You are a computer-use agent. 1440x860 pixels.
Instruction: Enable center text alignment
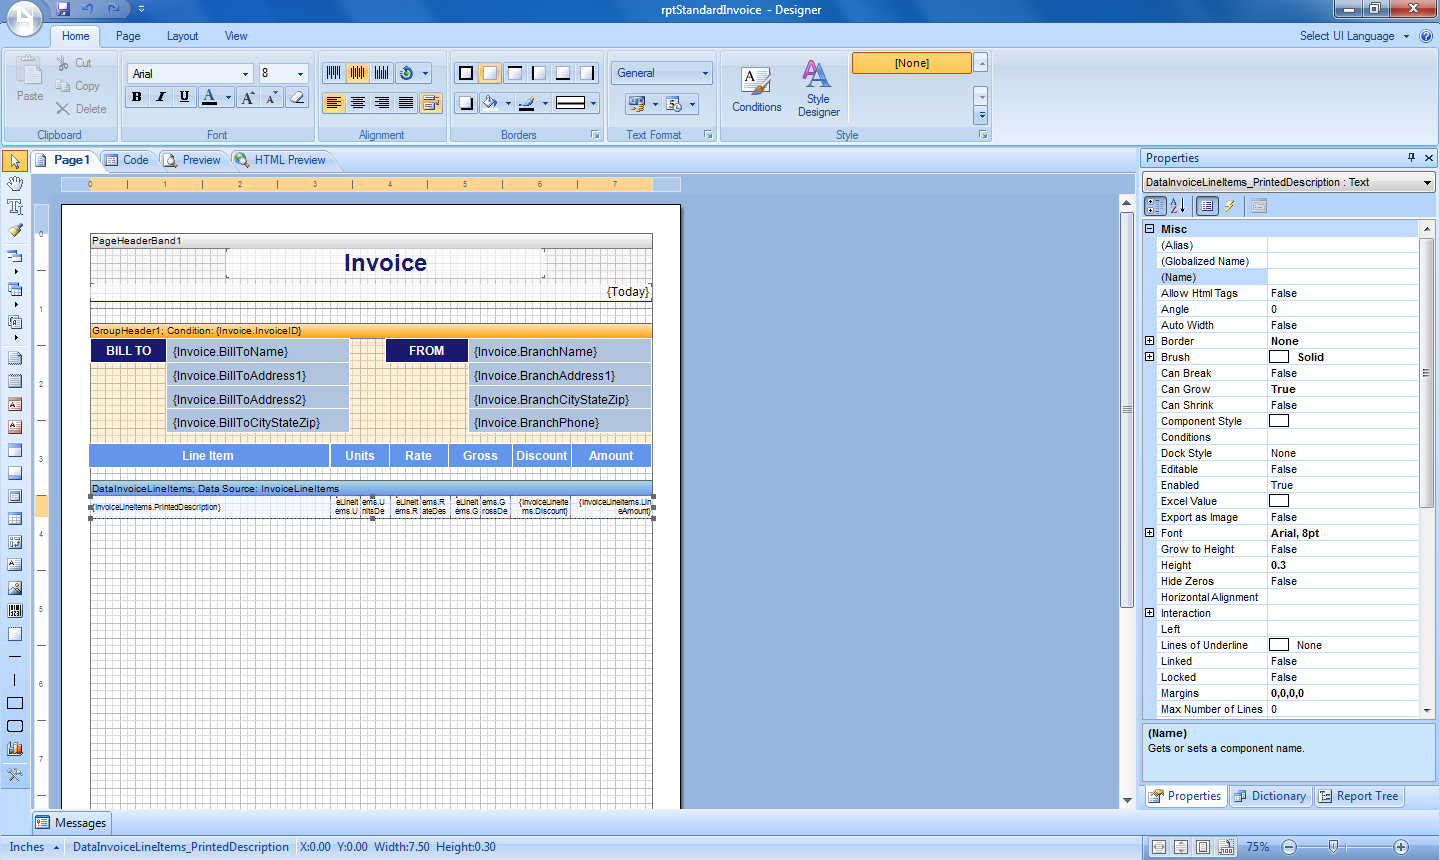[x=358, y=103]
